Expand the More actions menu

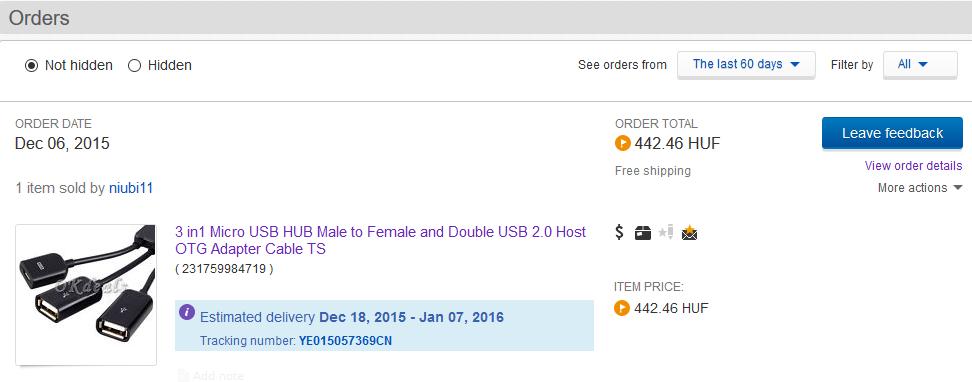920,188
